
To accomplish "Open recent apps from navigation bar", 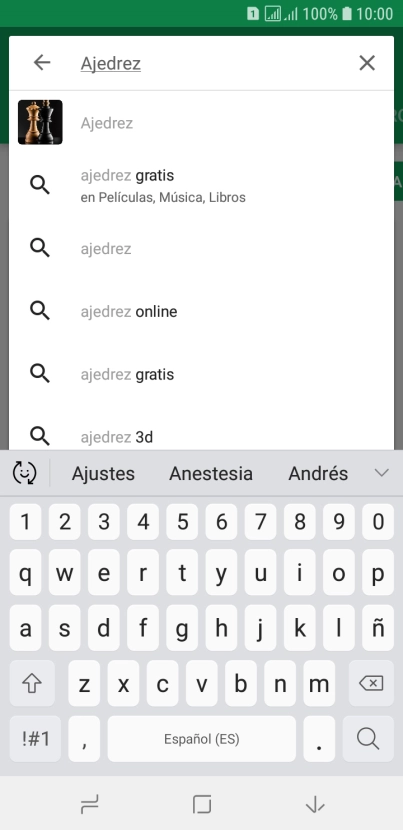I will click(89, 805).
